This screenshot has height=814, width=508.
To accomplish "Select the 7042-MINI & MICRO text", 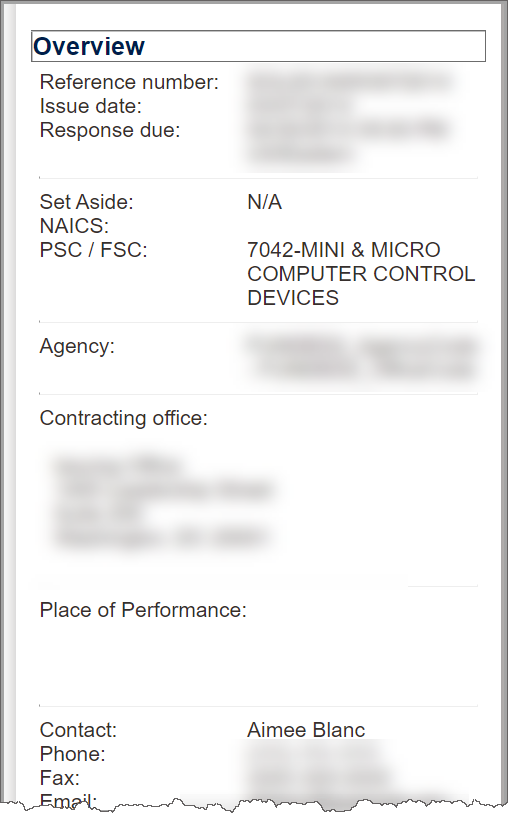I will [344, 250].
